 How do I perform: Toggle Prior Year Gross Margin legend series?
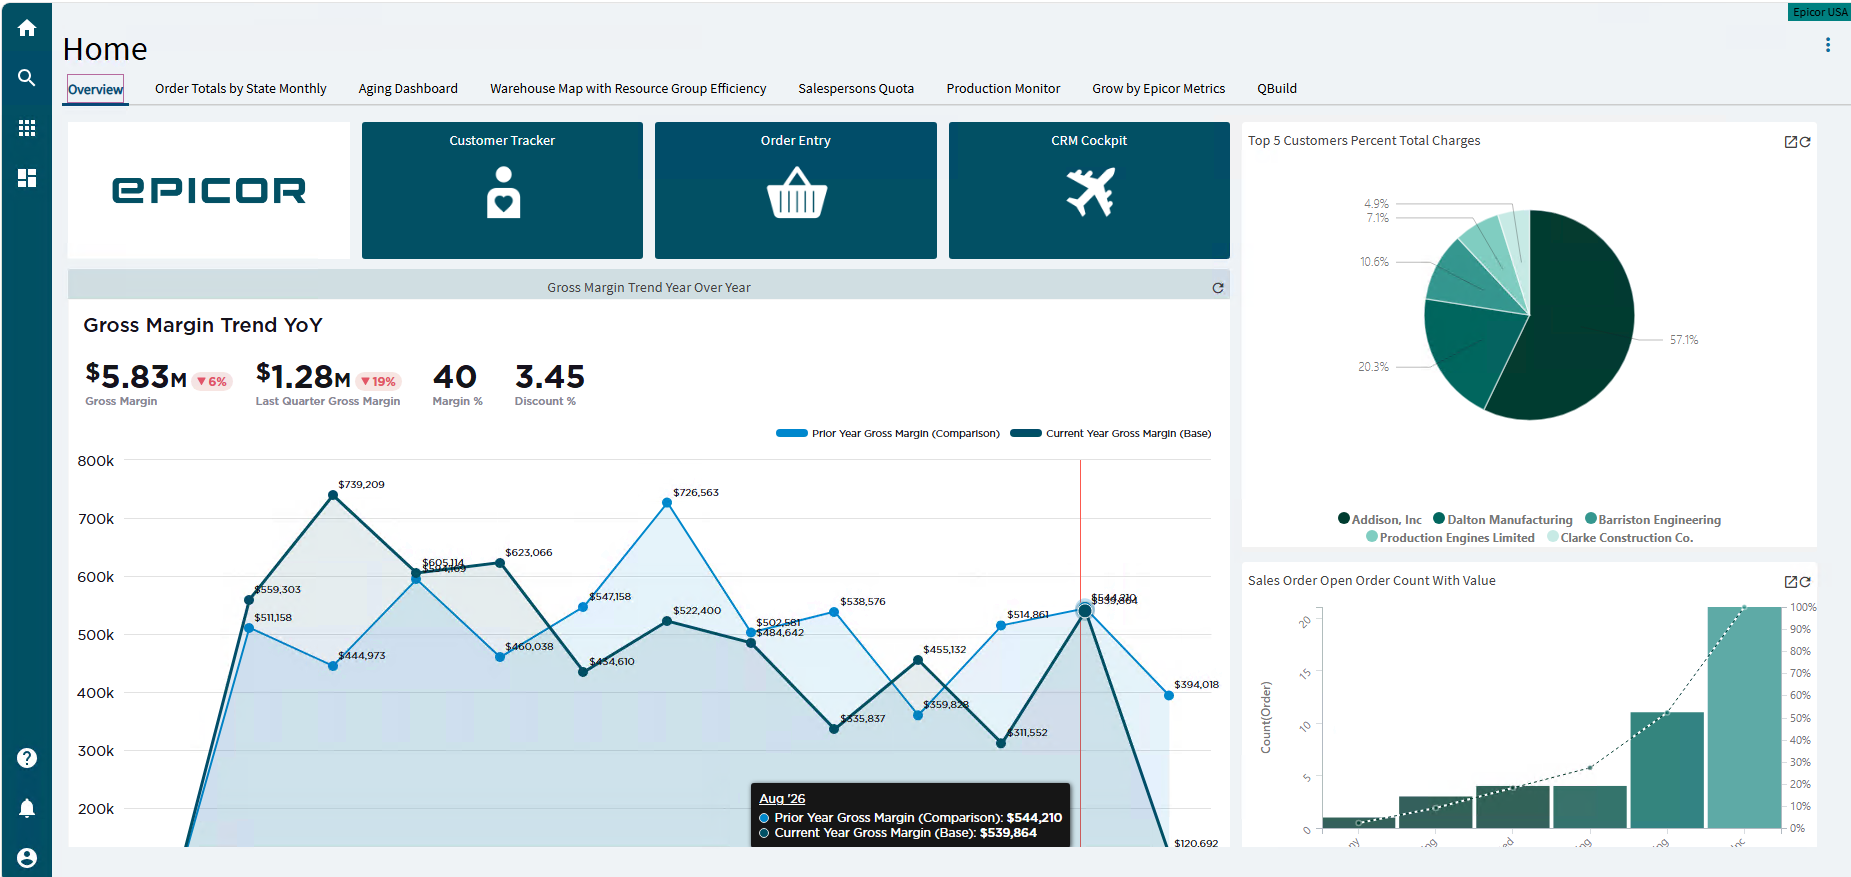888,433
